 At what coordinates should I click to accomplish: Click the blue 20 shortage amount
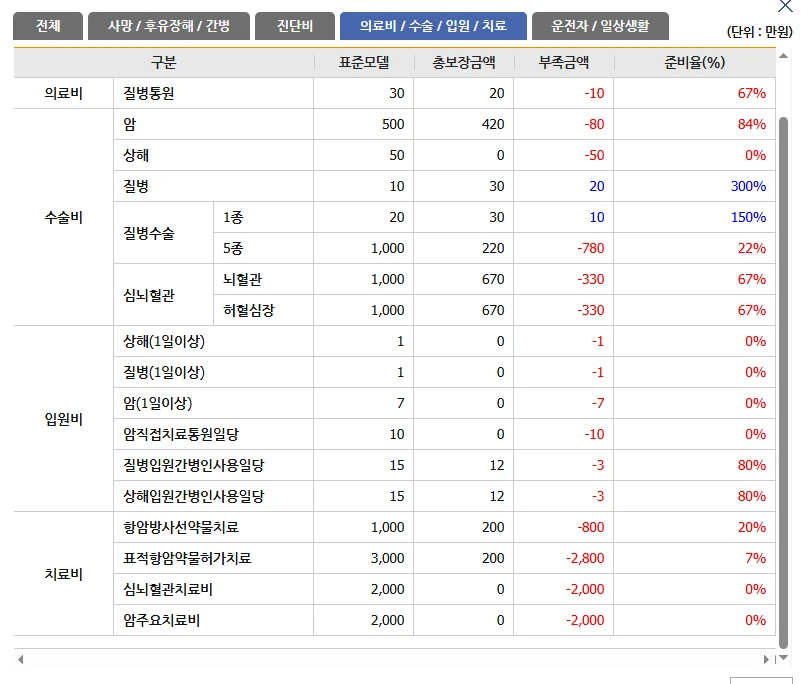(x=597, y=186)
